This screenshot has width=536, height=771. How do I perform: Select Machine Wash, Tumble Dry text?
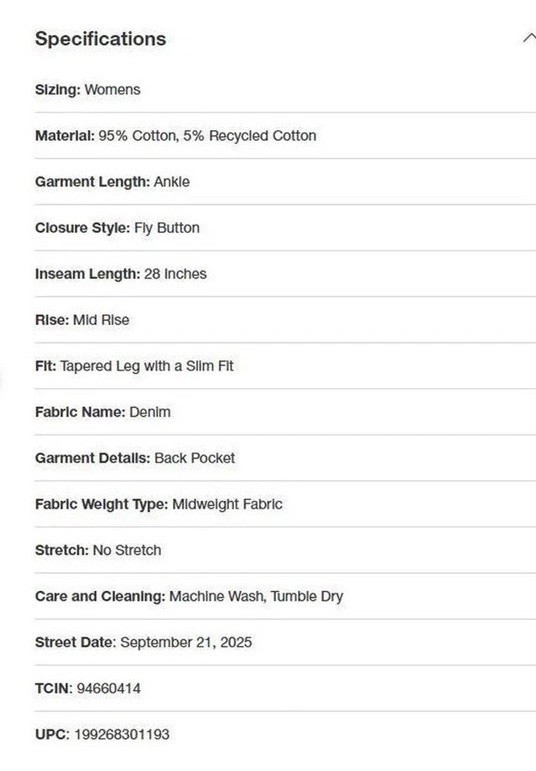tap(256, 596)
